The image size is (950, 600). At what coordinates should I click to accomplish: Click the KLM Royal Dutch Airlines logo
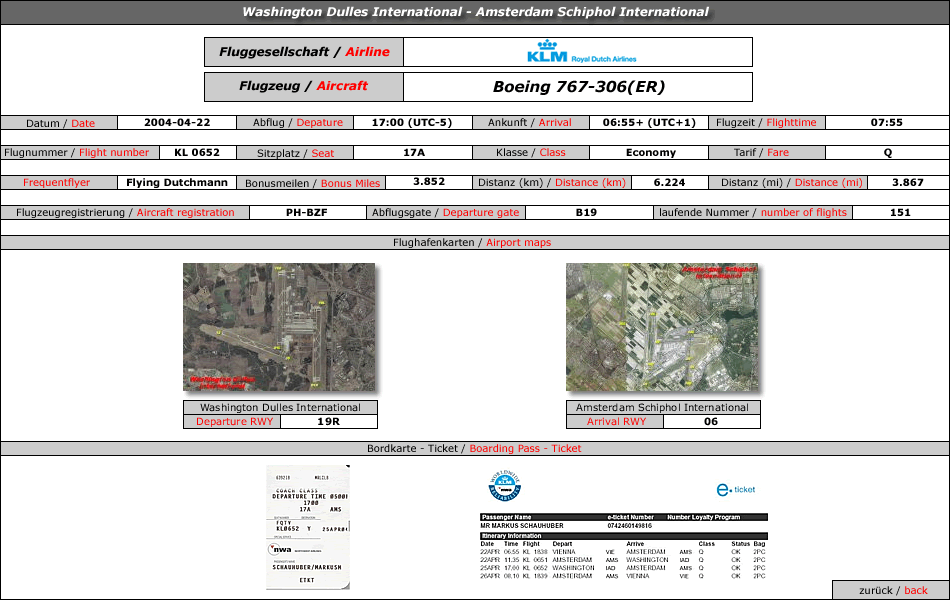pos(577,52)
